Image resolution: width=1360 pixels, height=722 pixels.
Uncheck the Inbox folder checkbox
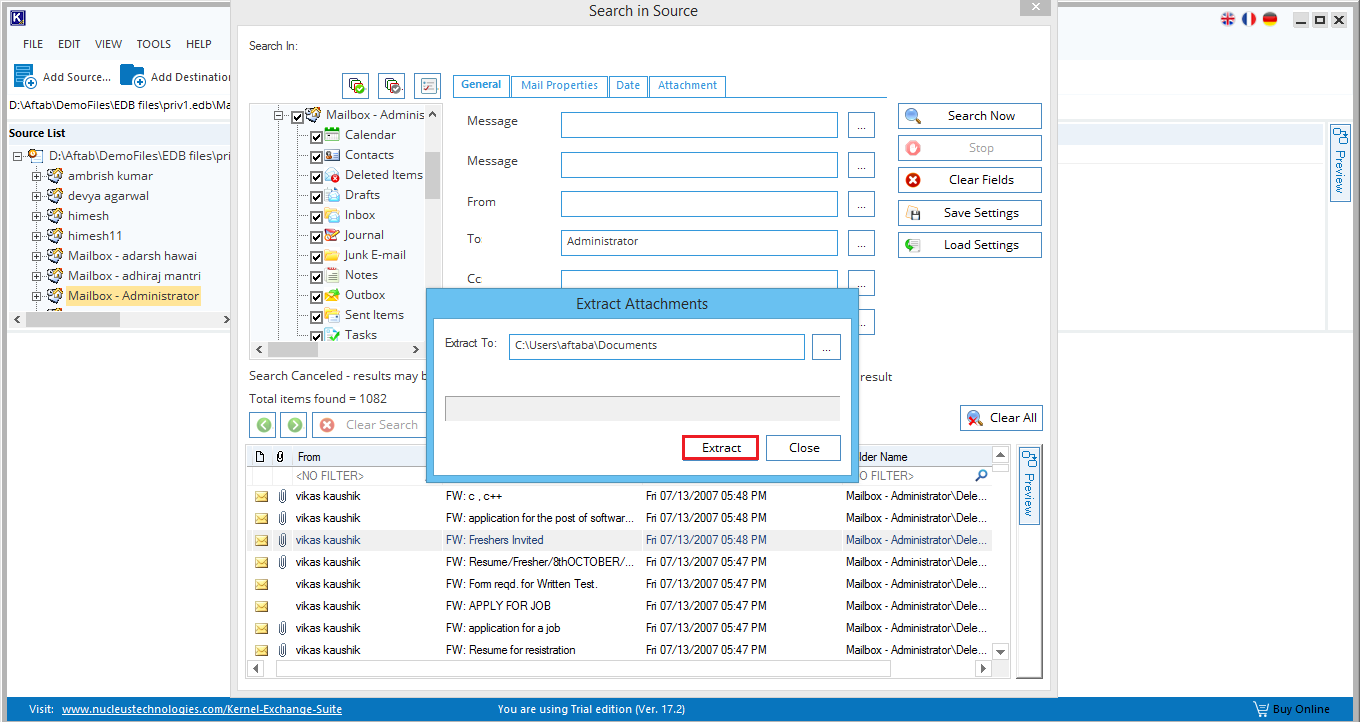coord(316,216)
